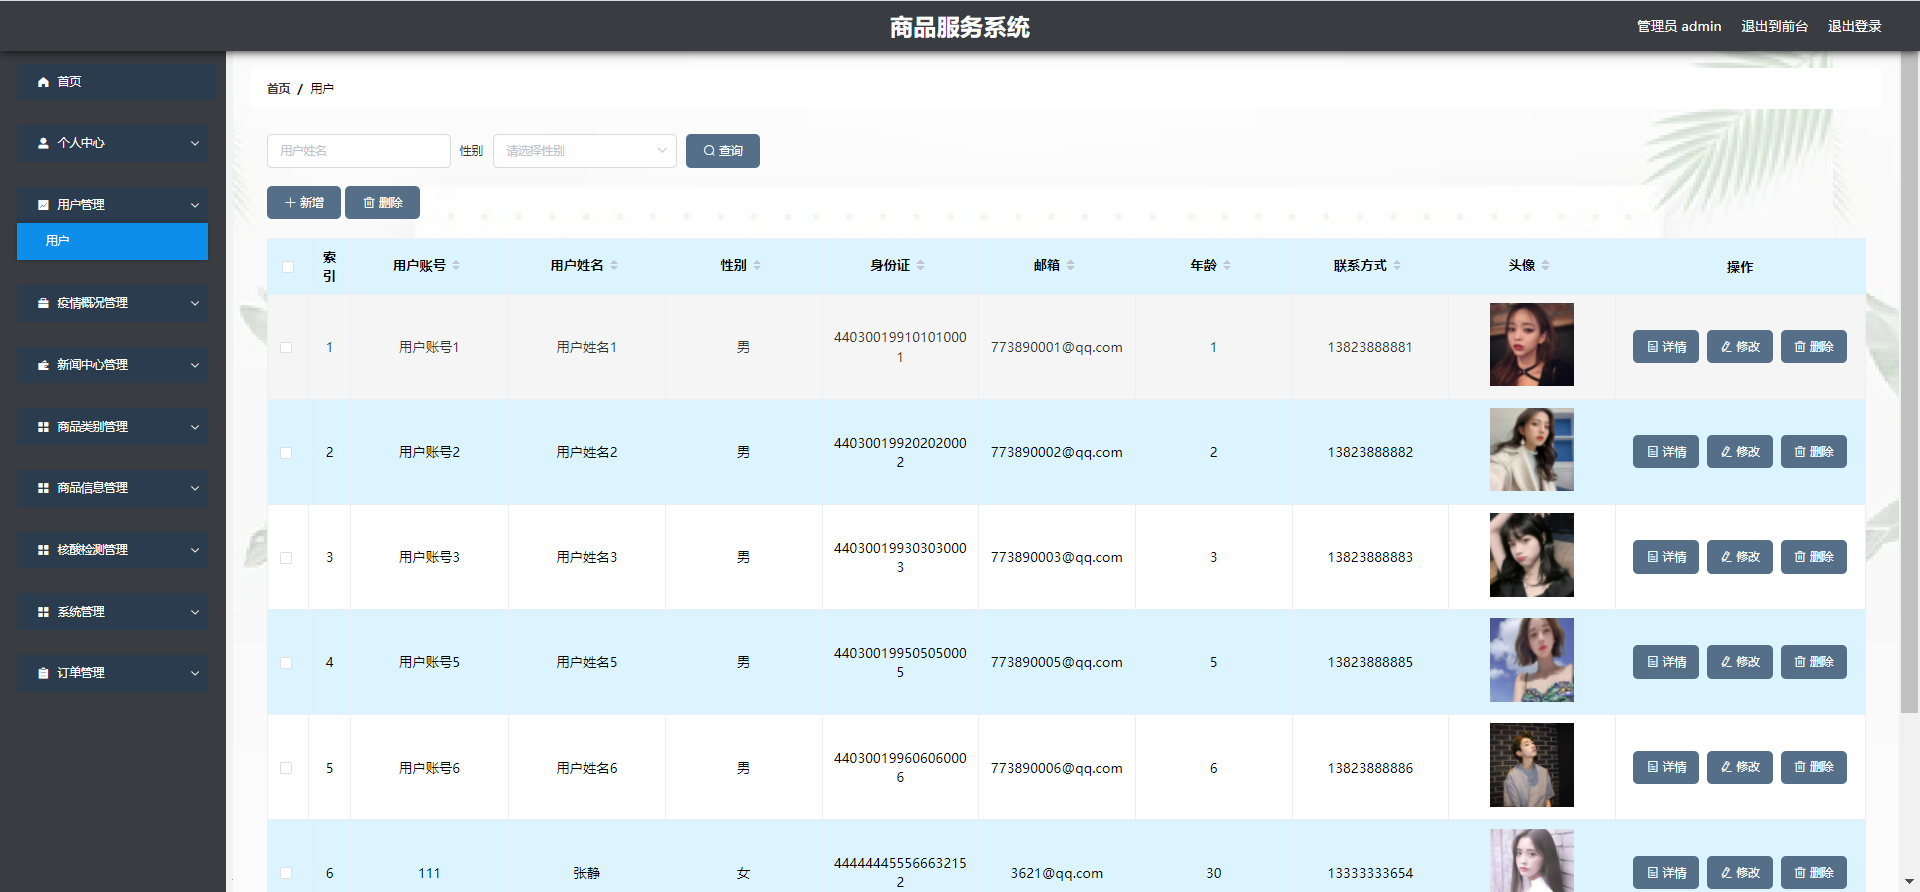Click the 疫情概况管理 sidebar icon
This screenshot has width=1920, height=892.
[x=43, y=303]
